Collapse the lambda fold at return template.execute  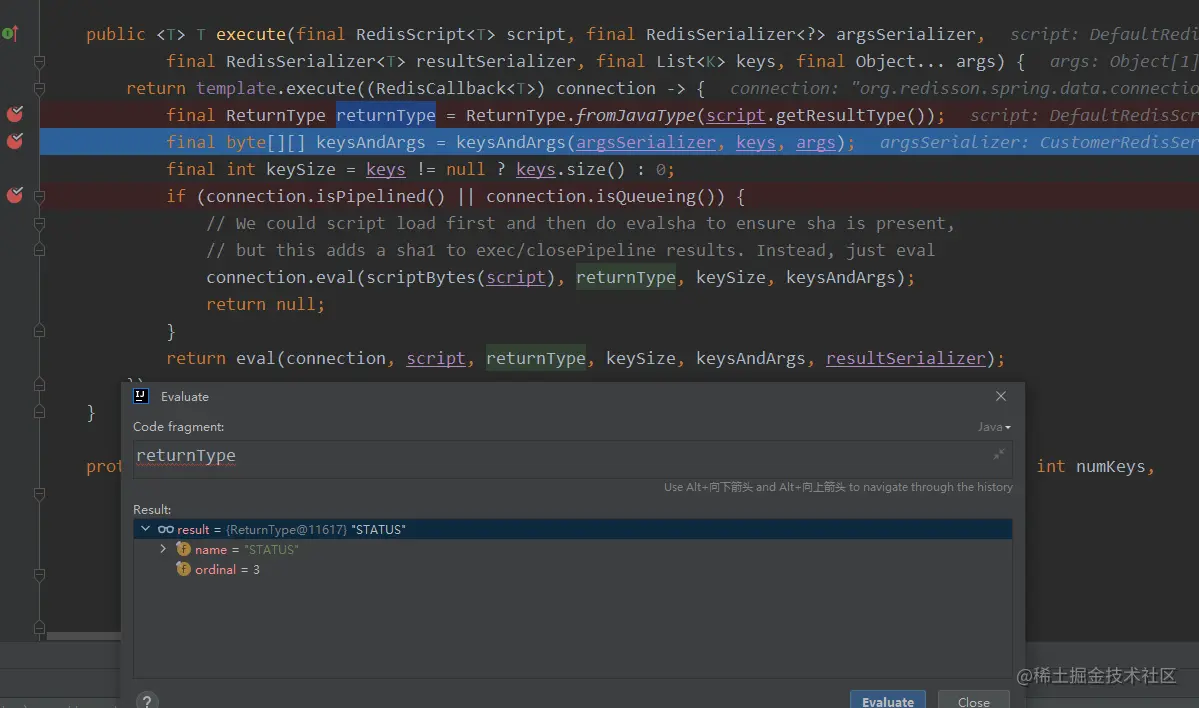[x=39, y=89]
